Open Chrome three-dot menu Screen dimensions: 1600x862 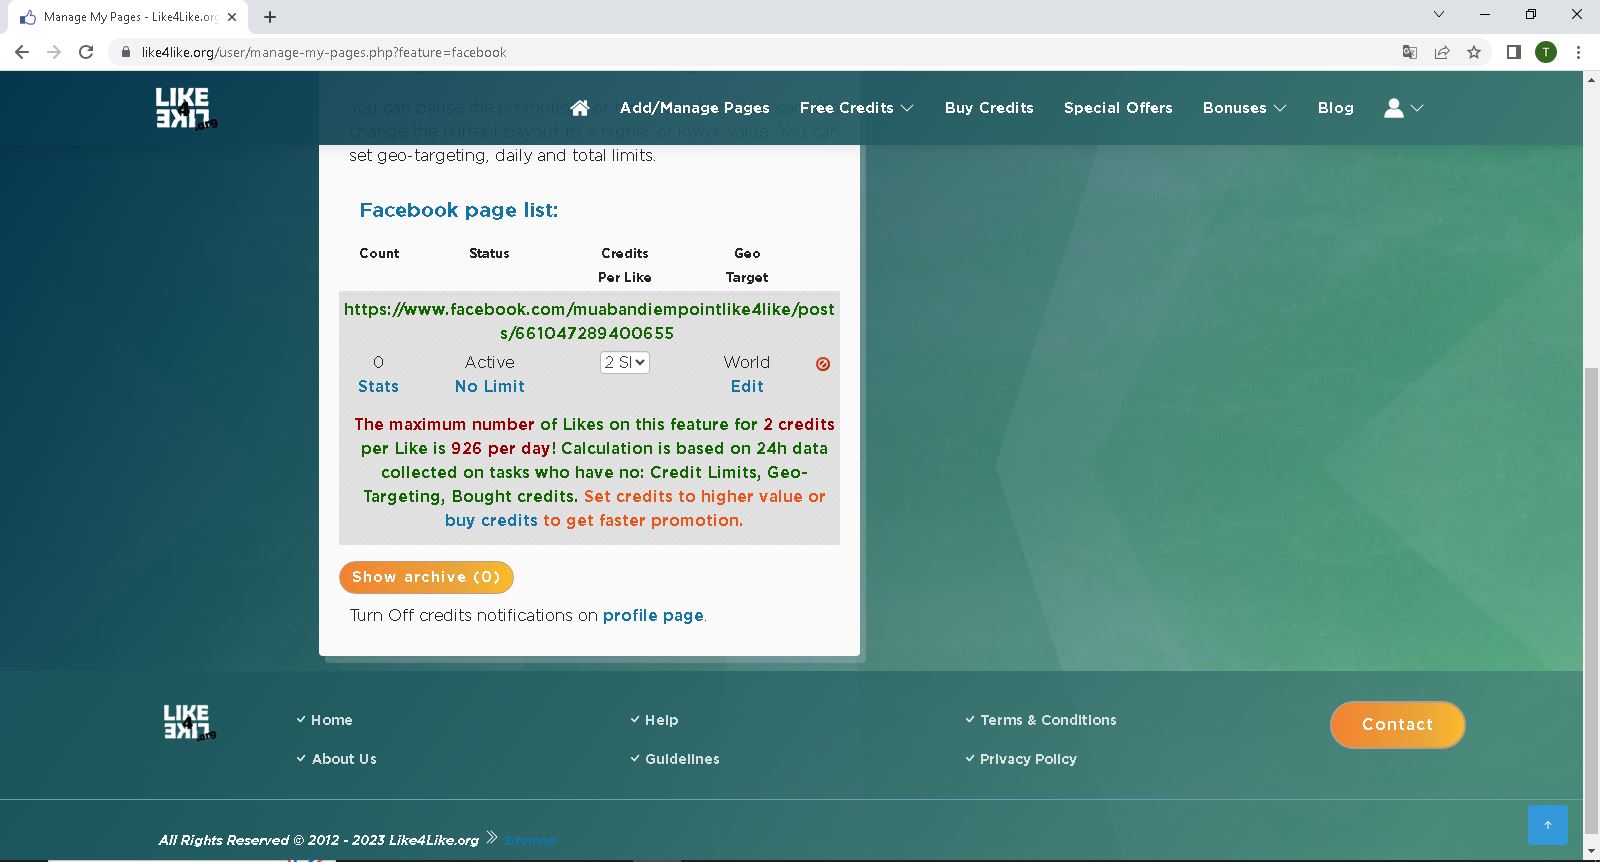[1578, 52]
